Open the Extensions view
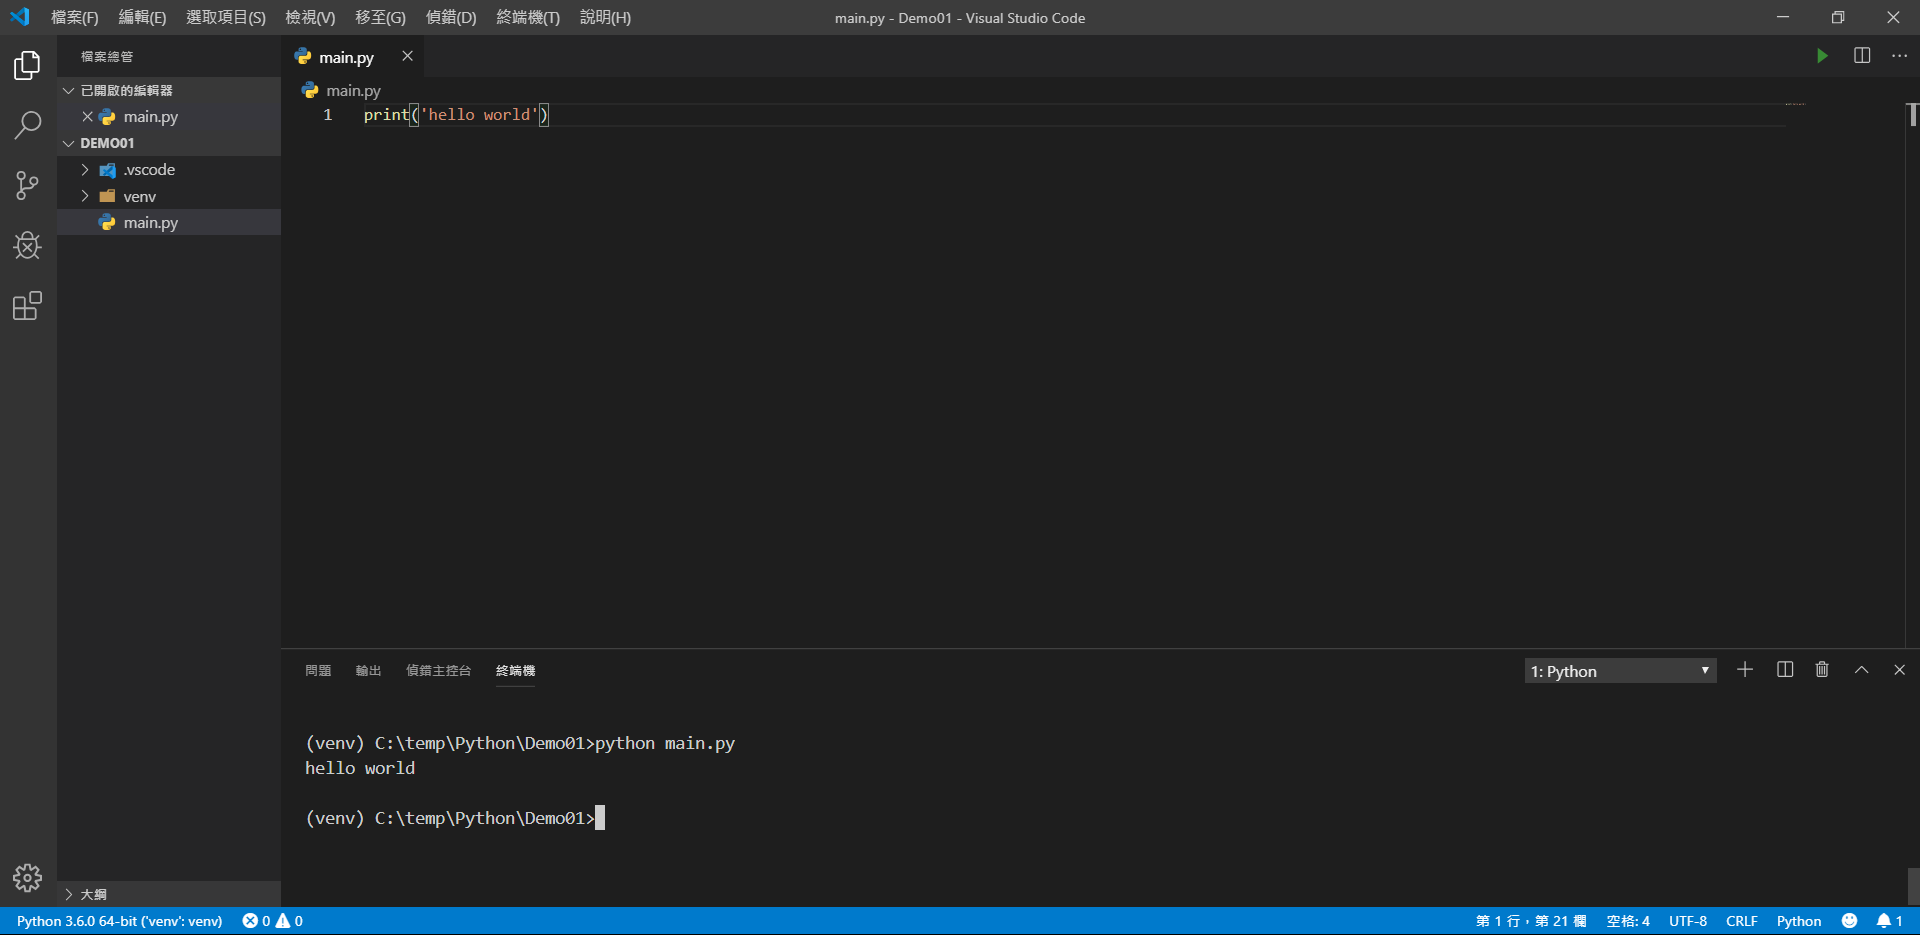This screenshot has height=935, width=1920. tap(27, 306)
